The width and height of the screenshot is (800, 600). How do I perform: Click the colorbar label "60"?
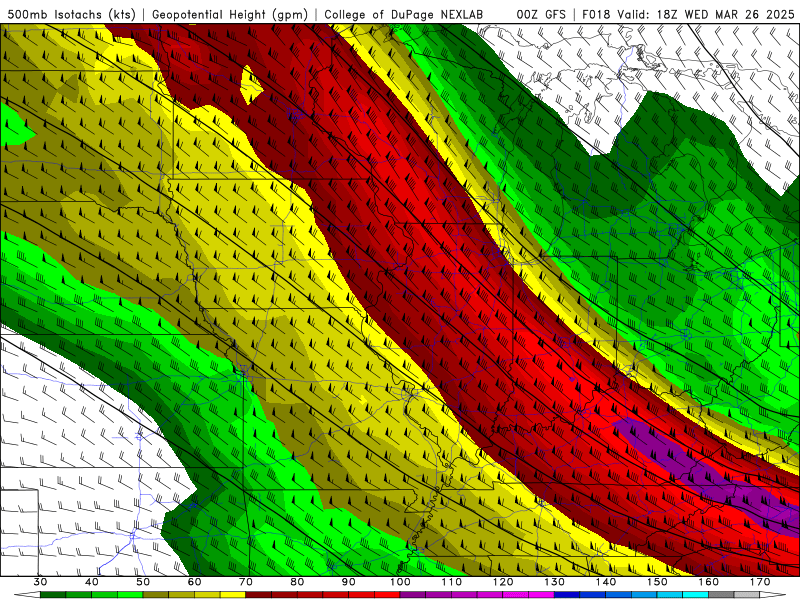pos(194,582)
